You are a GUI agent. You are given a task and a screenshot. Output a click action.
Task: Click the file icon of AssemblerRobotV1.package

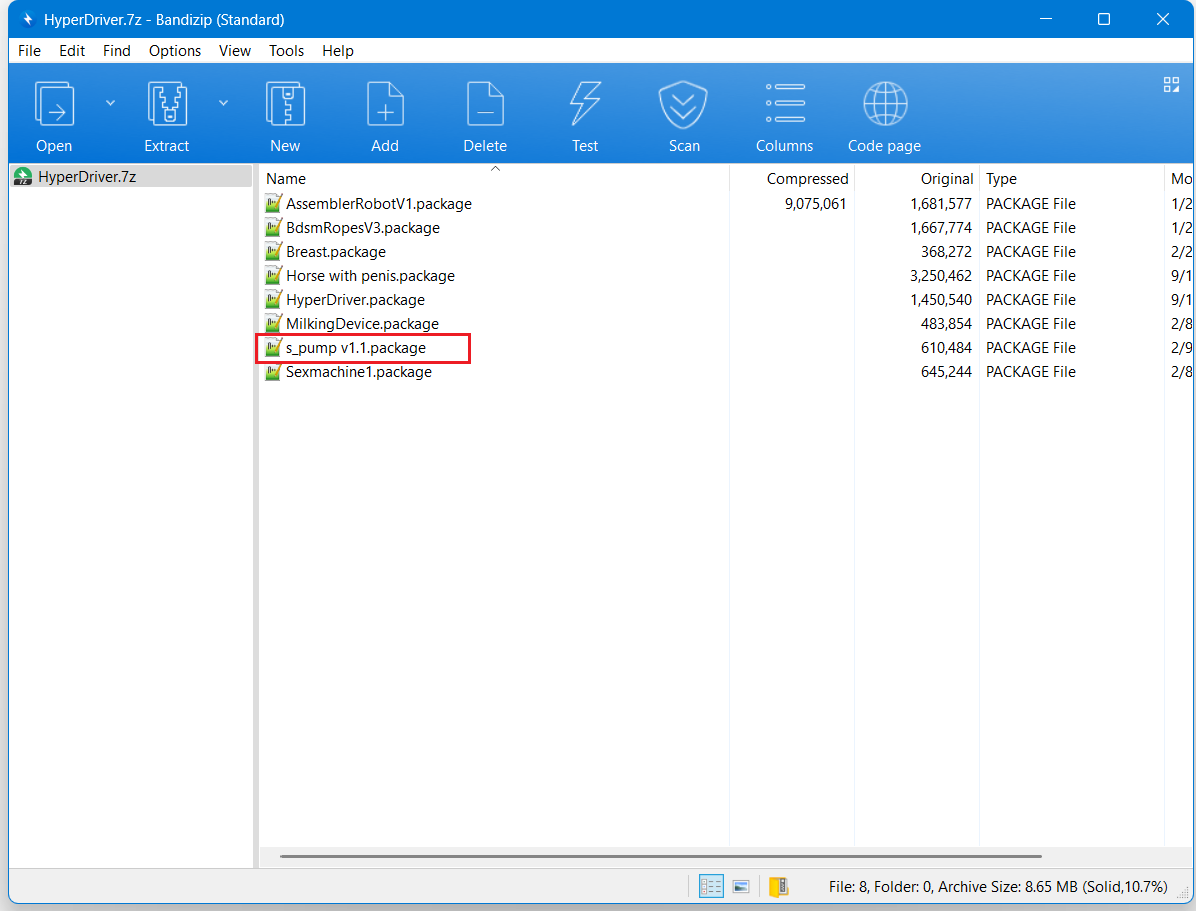[273, 204]
